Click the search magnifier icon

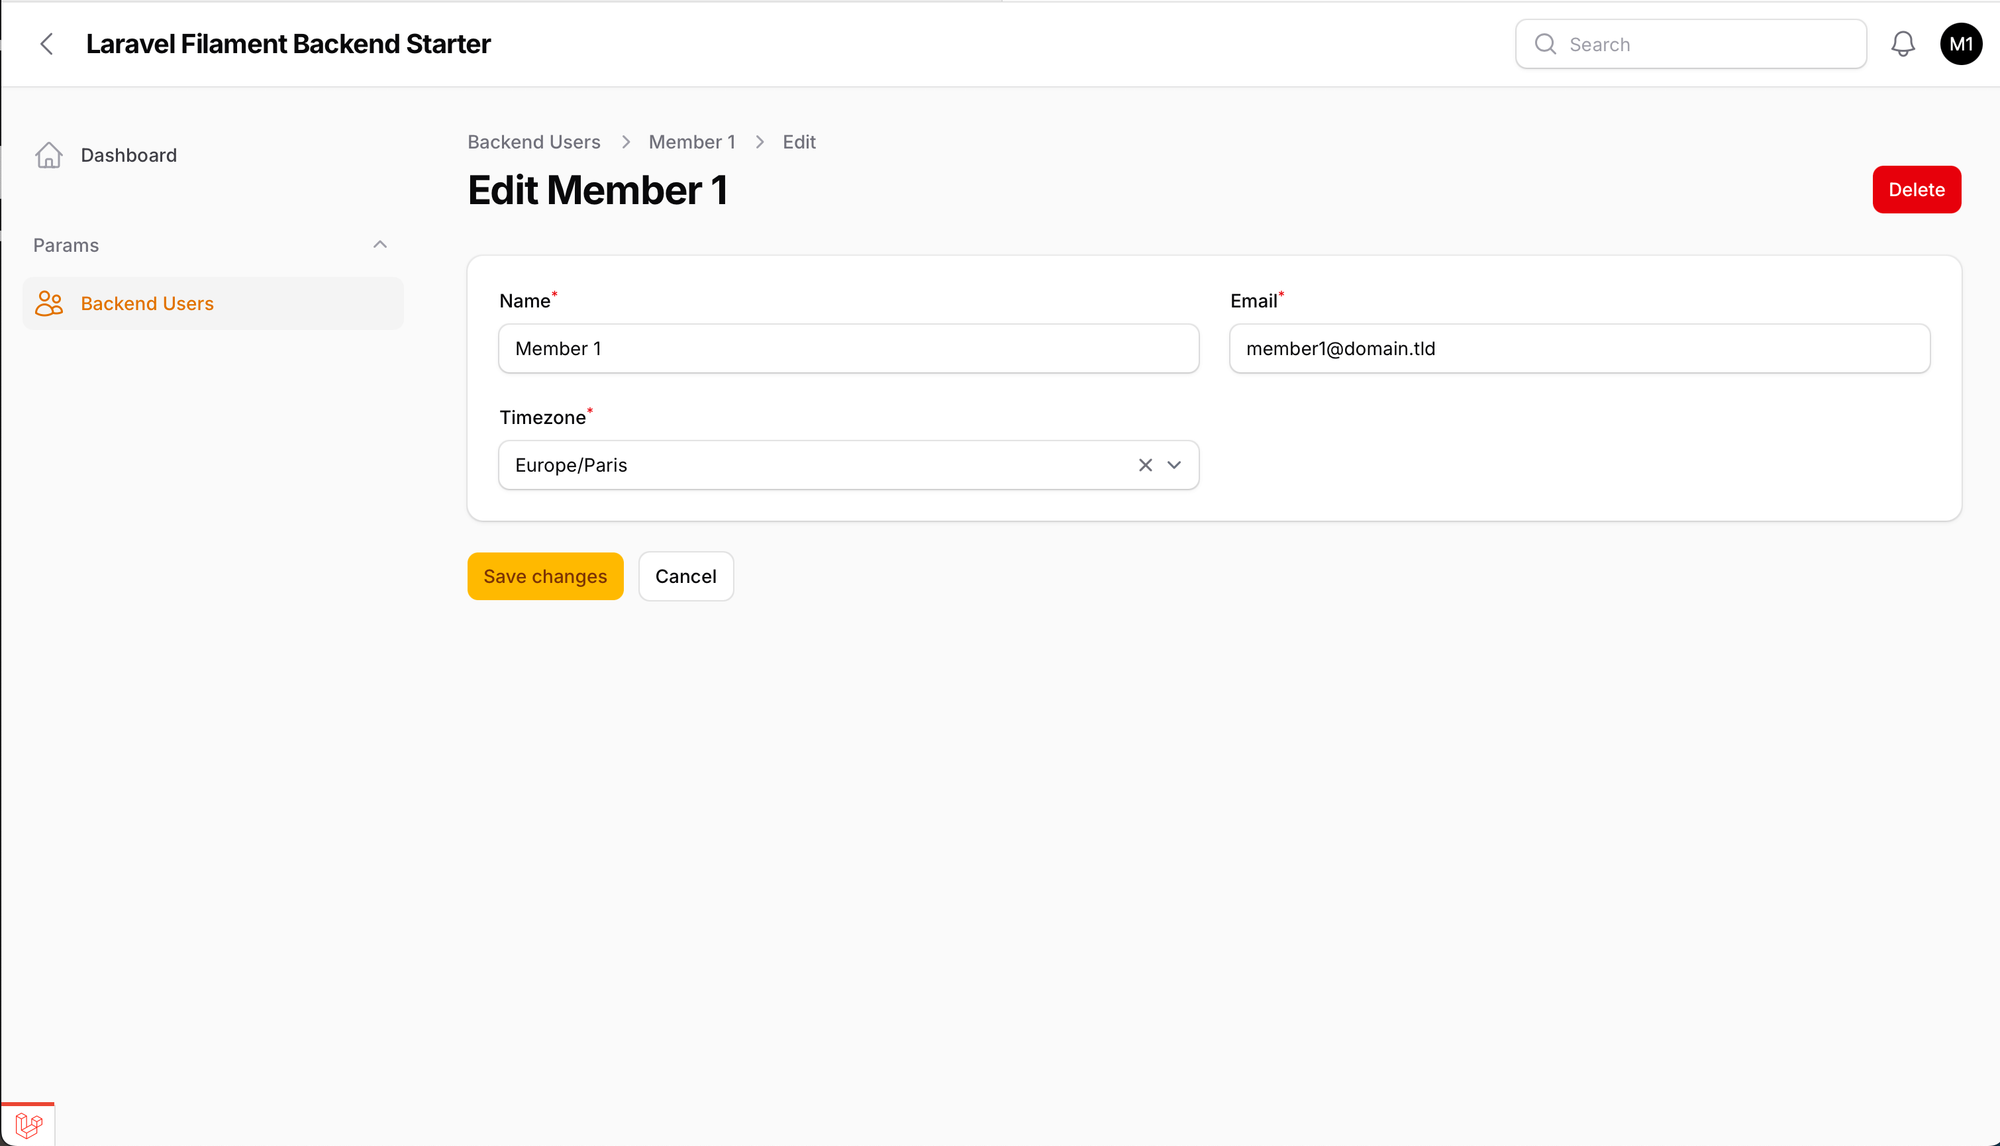click(1546, 44)
